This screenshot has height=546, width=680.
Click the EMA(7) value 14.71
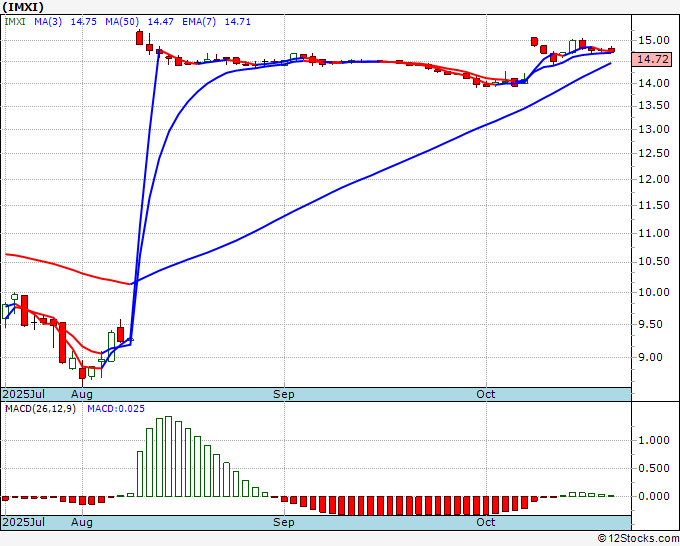pyautogui.click(x=238, y=22)
